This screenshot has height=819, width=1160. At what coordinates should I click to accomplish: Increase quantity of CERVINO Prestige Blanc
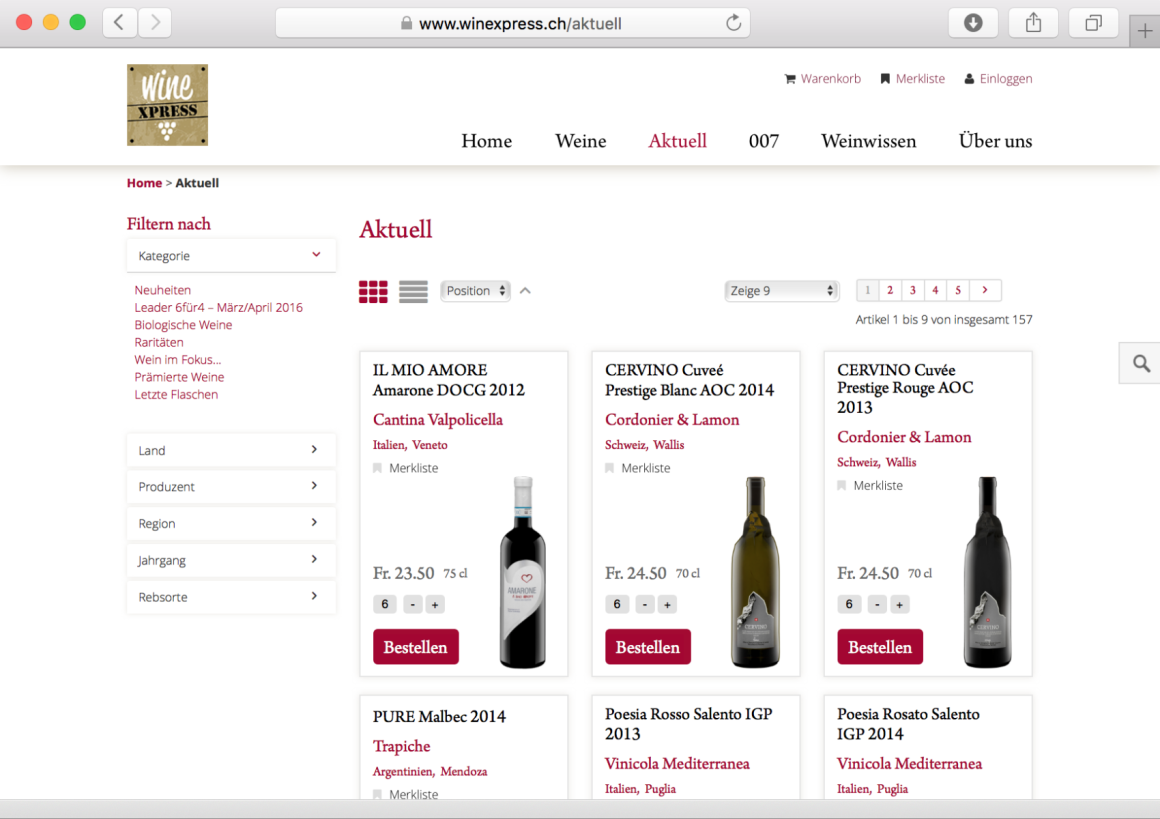coord(667,604)
